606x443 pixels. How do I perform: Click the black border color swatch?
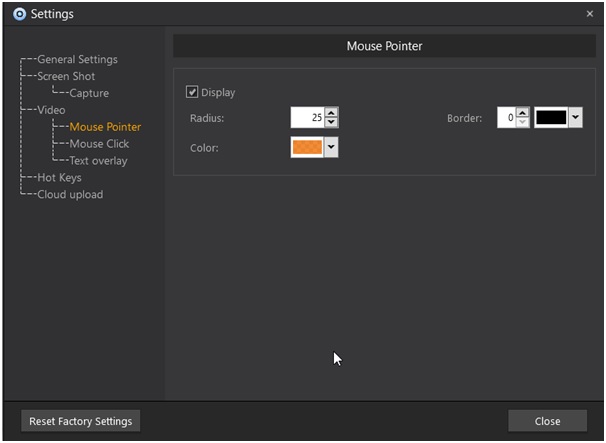click(551, 118)
